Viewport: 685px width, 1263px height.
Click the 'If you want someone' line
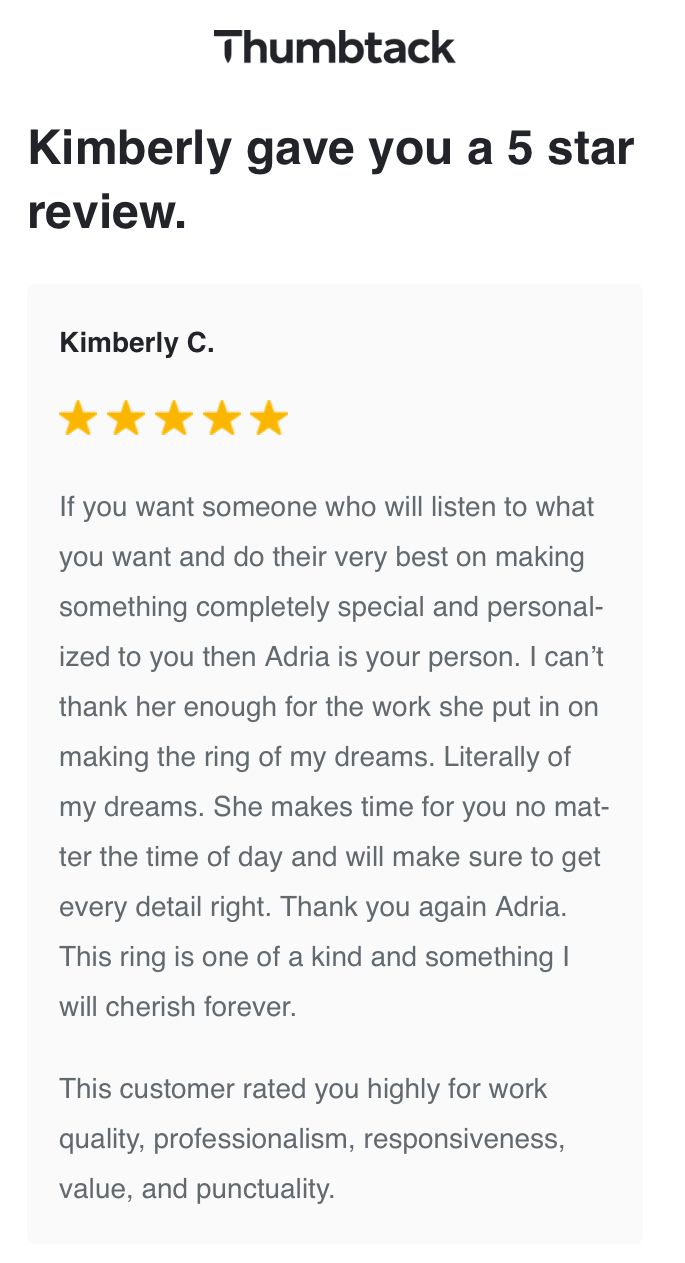[327, 506]
